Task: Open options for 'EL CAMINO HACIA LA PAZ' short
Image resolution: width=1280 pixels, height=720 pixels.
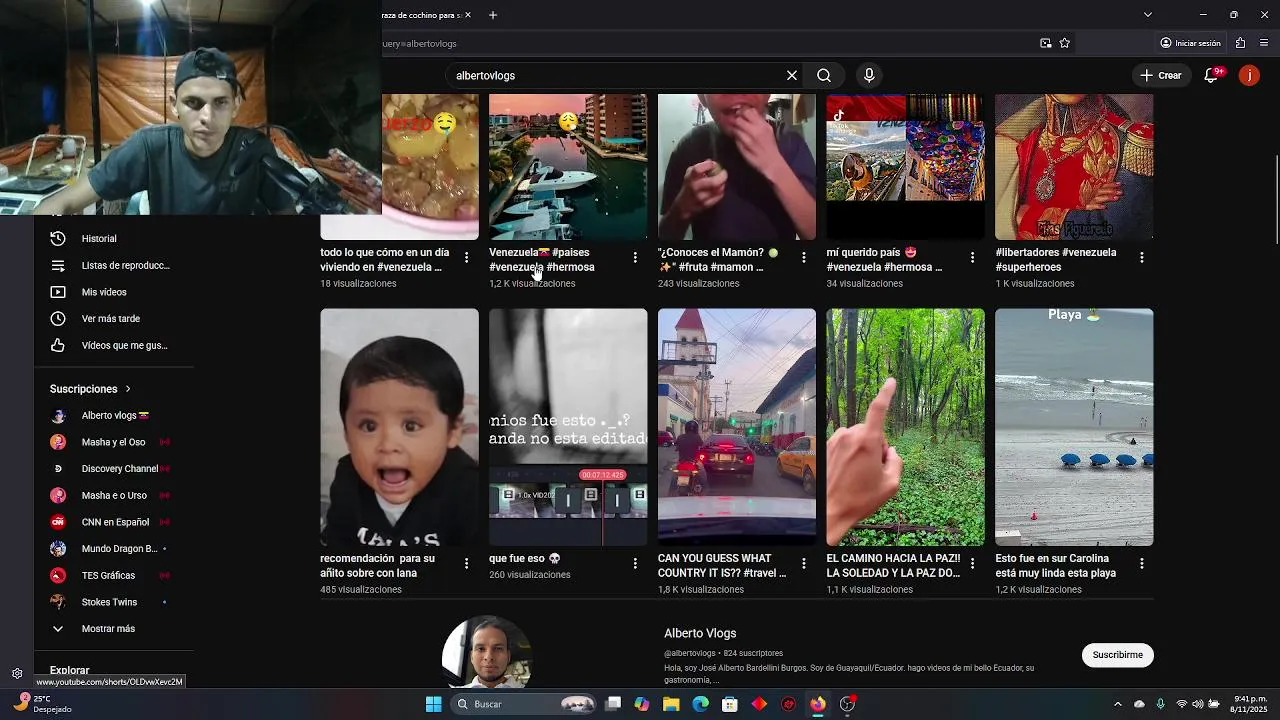Action: click(972, 564)
